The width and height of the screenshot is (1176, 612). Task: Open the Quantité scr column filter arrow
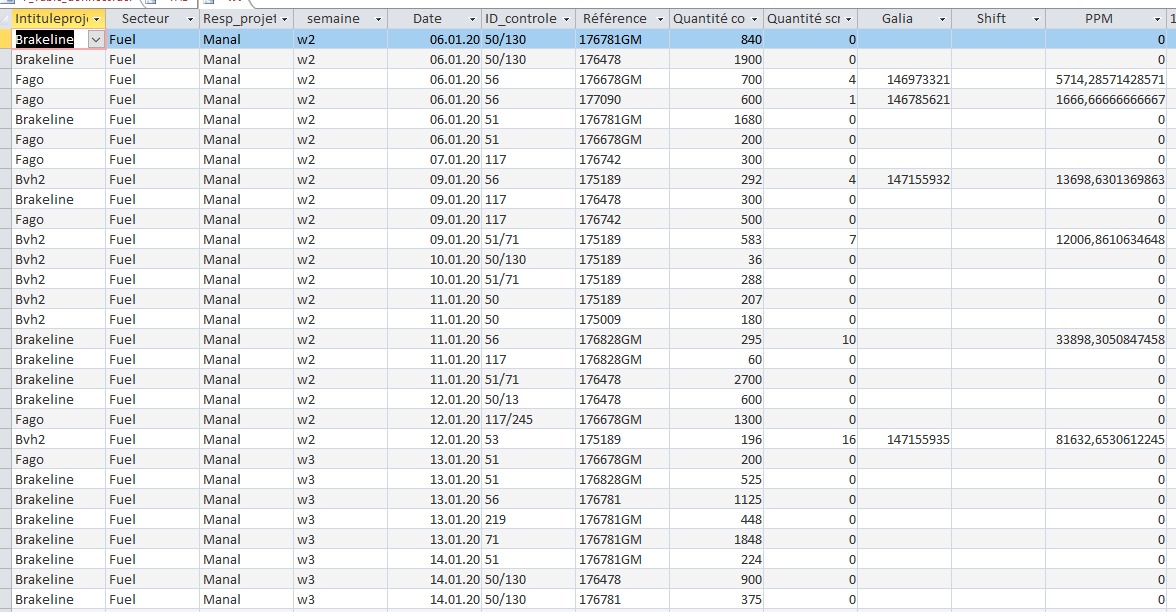[x=848, y=19]
